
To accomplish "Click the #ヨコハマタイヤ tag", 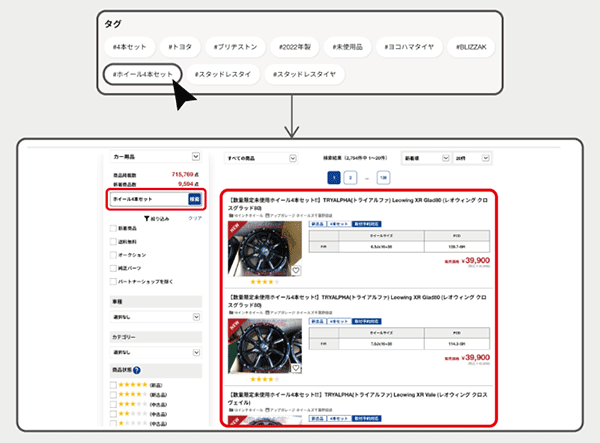I will pos(409,47).
